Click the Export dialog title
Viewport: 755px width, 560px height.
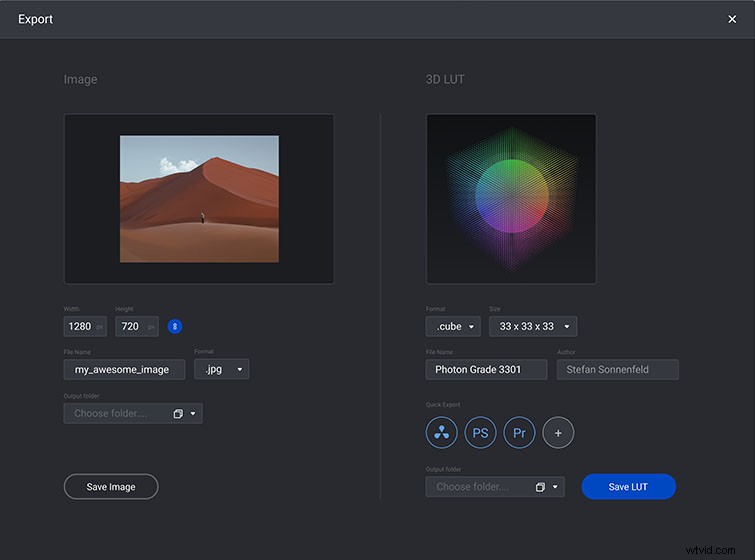coord(35,19)
